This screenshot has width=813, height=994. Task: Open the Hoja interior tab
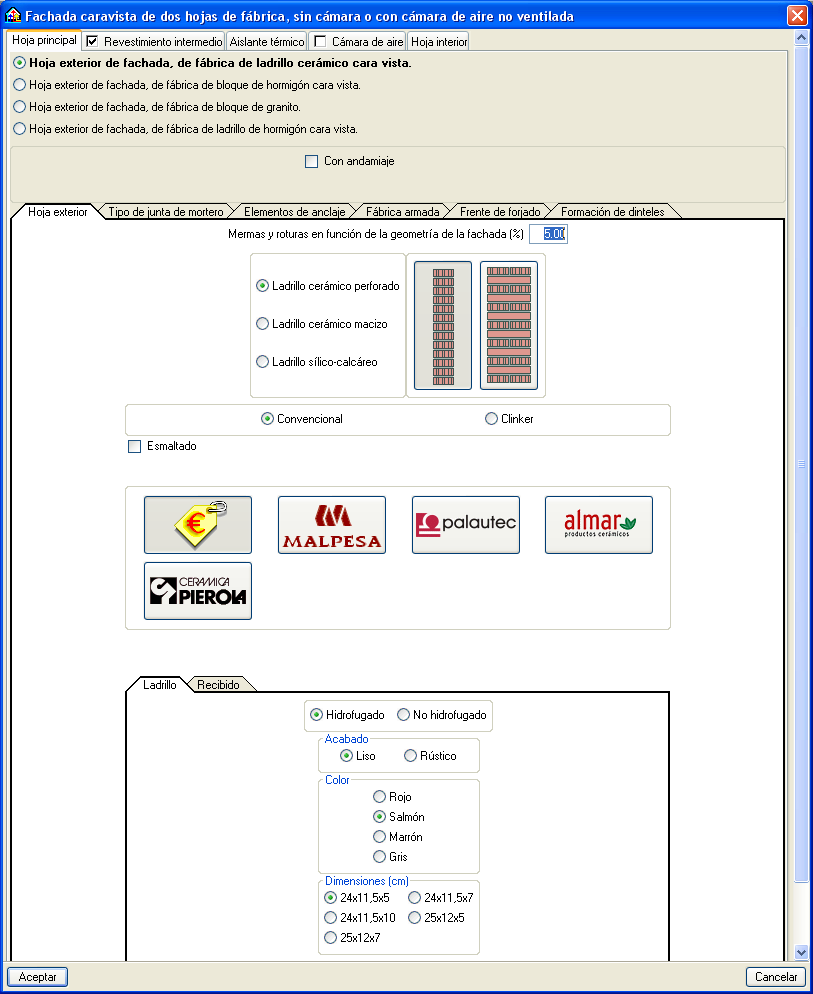click(x=439, y=42)
